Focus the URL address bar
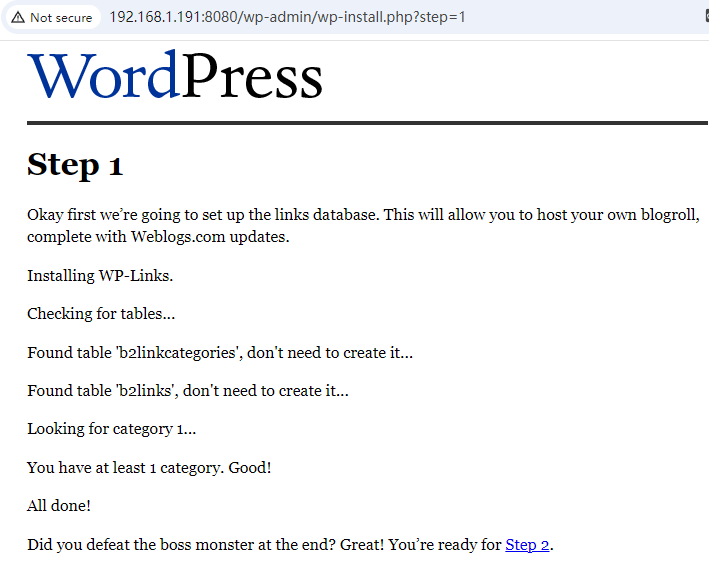The width and height of the screenshot is (709, 587). click(x=300, y=17)
